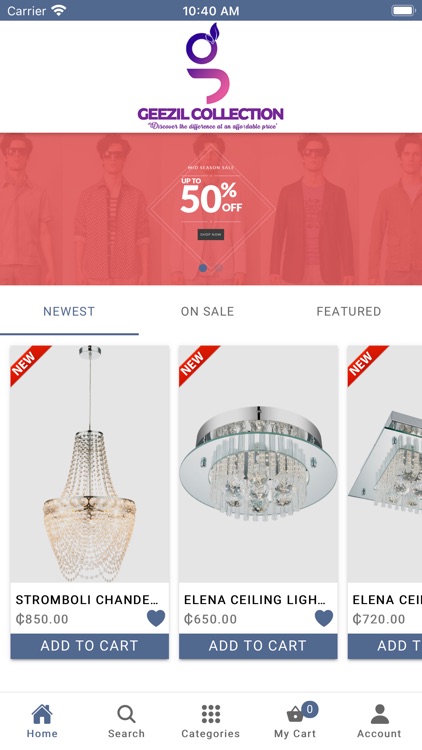The image size is (422, 750).
Task: Open the Home tab icon
Action: tap(42, 714)
